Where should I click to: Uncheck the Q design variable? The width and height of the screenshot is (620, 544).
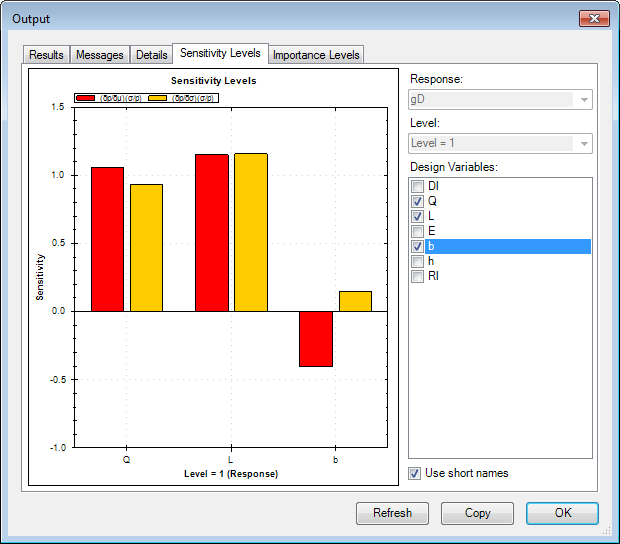418,201
